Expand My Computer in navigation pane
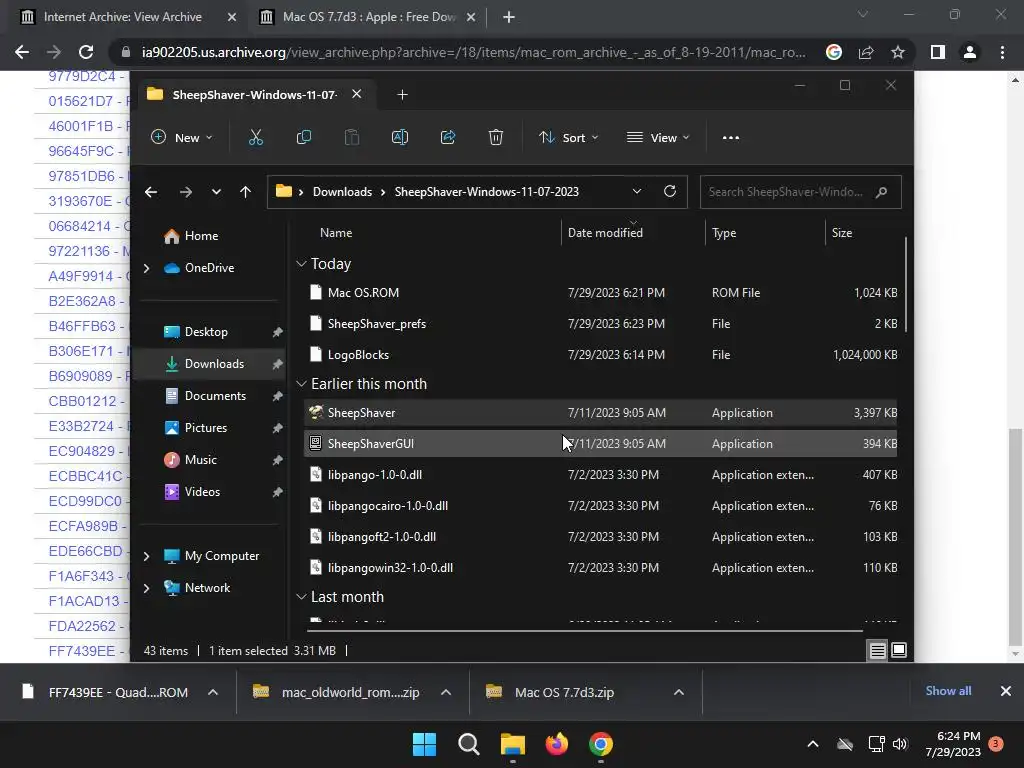This screenshot has height=768, width=1024. 146,556
